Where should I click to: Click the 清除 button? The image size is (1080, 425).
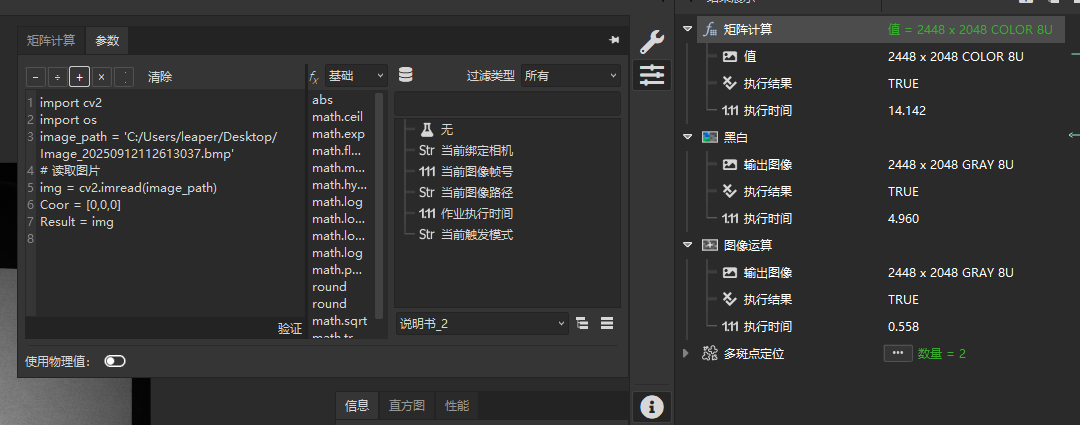tap(160, 77)
